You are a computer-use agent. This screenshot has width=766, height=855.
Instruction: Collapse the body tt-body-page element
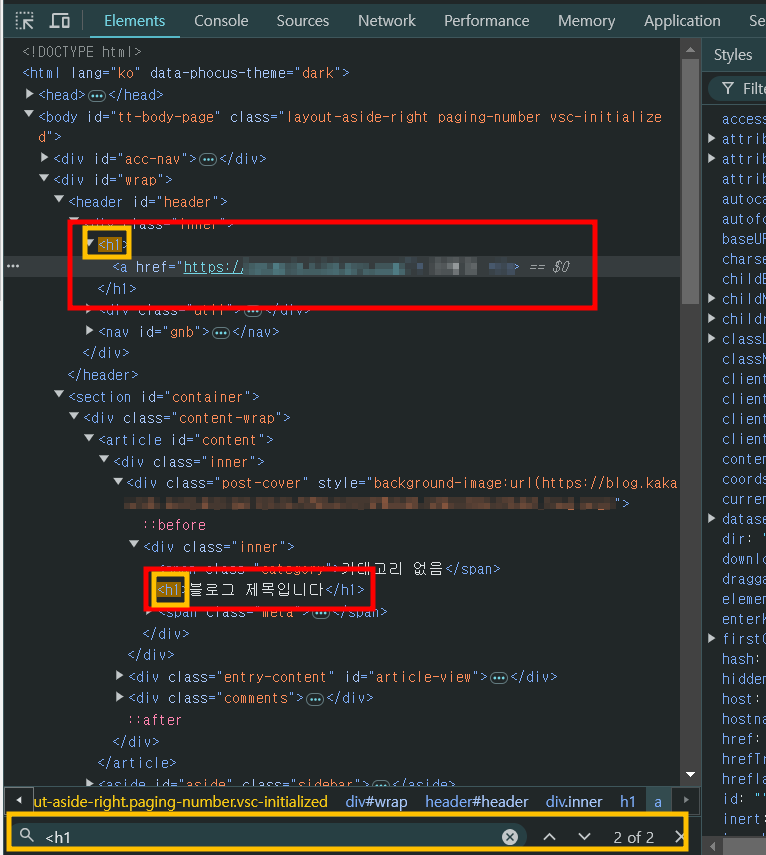[x=29, y=115]
